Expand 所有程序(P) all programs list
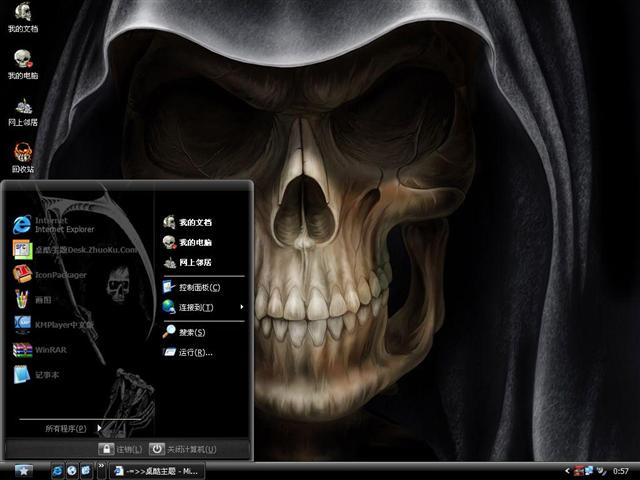 tap(70, 429)
